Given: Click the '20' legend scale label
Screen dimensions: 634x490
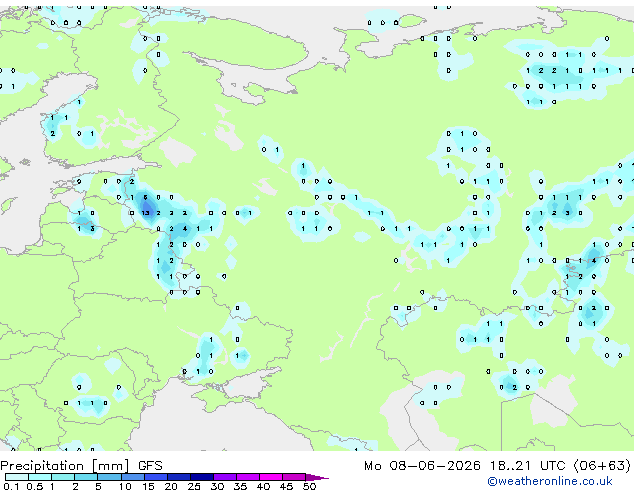Looking at the screenshot, I should click(171, 486).
